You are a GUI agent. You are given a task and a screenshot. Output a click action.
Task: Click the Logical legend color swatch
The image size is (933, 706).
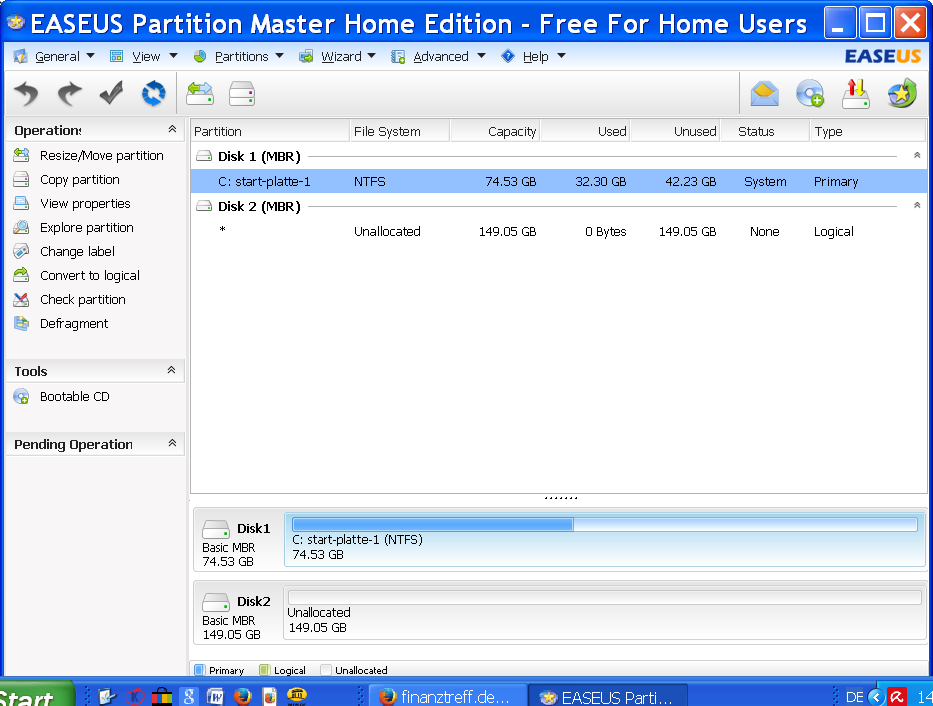pos(265,670)
